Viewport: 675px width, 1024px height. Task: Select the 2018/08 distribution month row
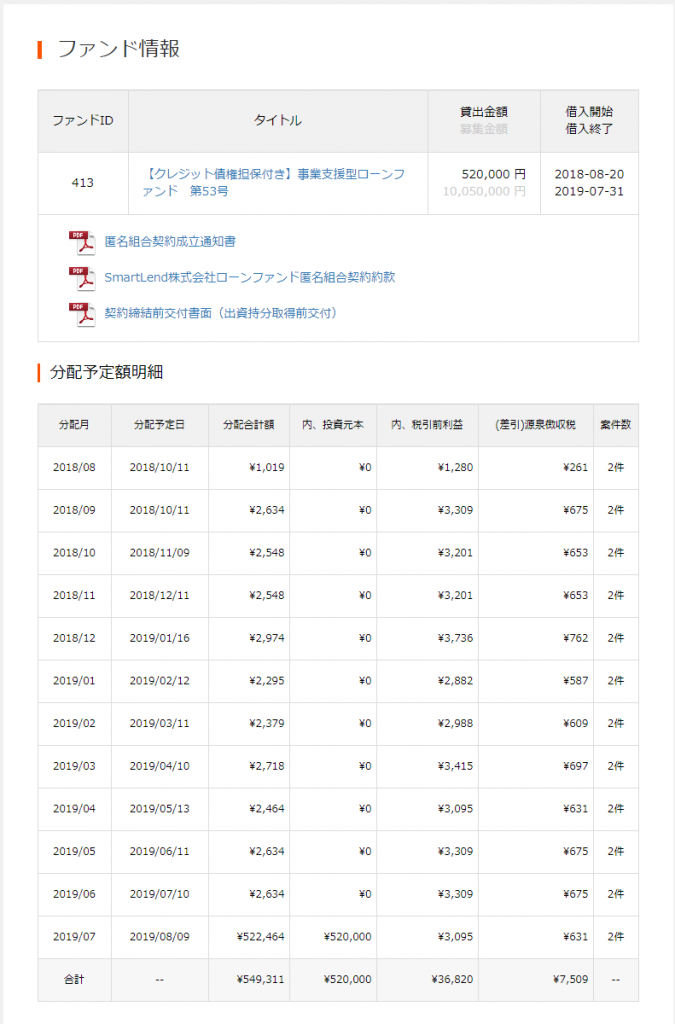[74, 468]
